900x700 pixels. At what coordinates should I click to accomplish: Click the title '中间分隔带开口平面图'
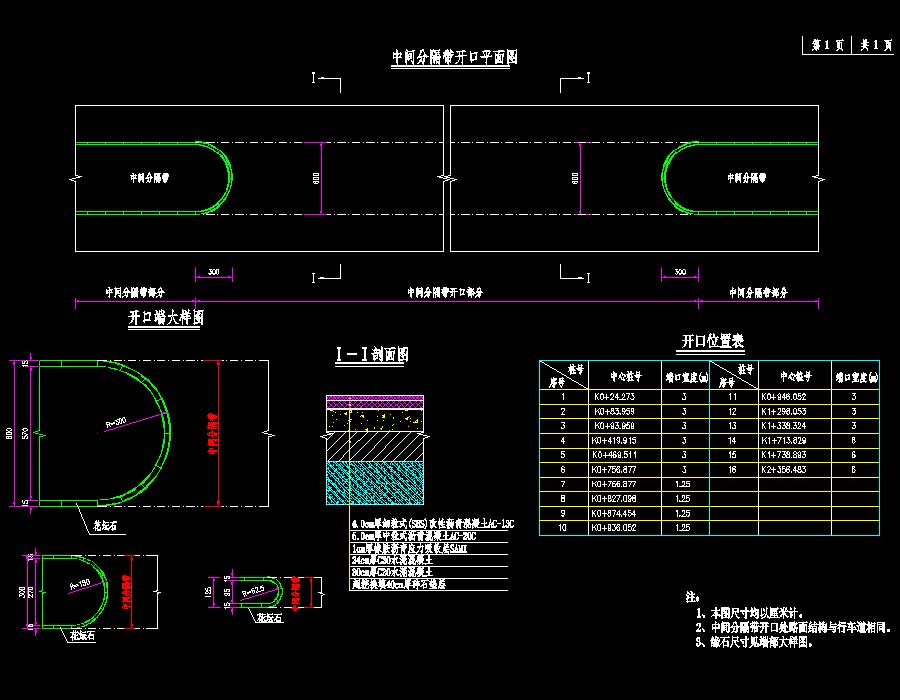pyautogui.click(x=455, y=57)
